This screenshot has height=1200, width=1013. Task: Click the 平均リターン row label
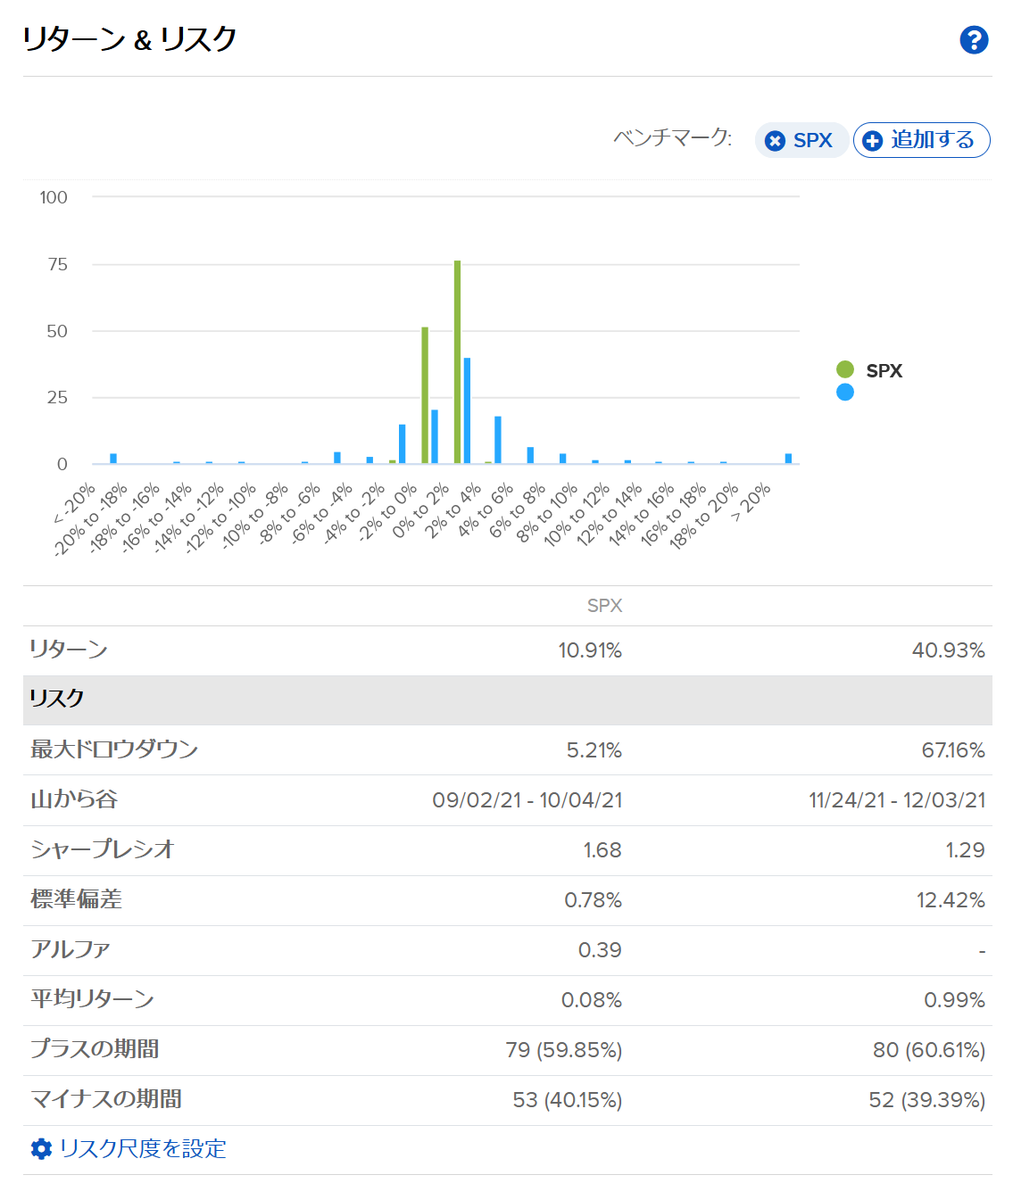(92, 999)
